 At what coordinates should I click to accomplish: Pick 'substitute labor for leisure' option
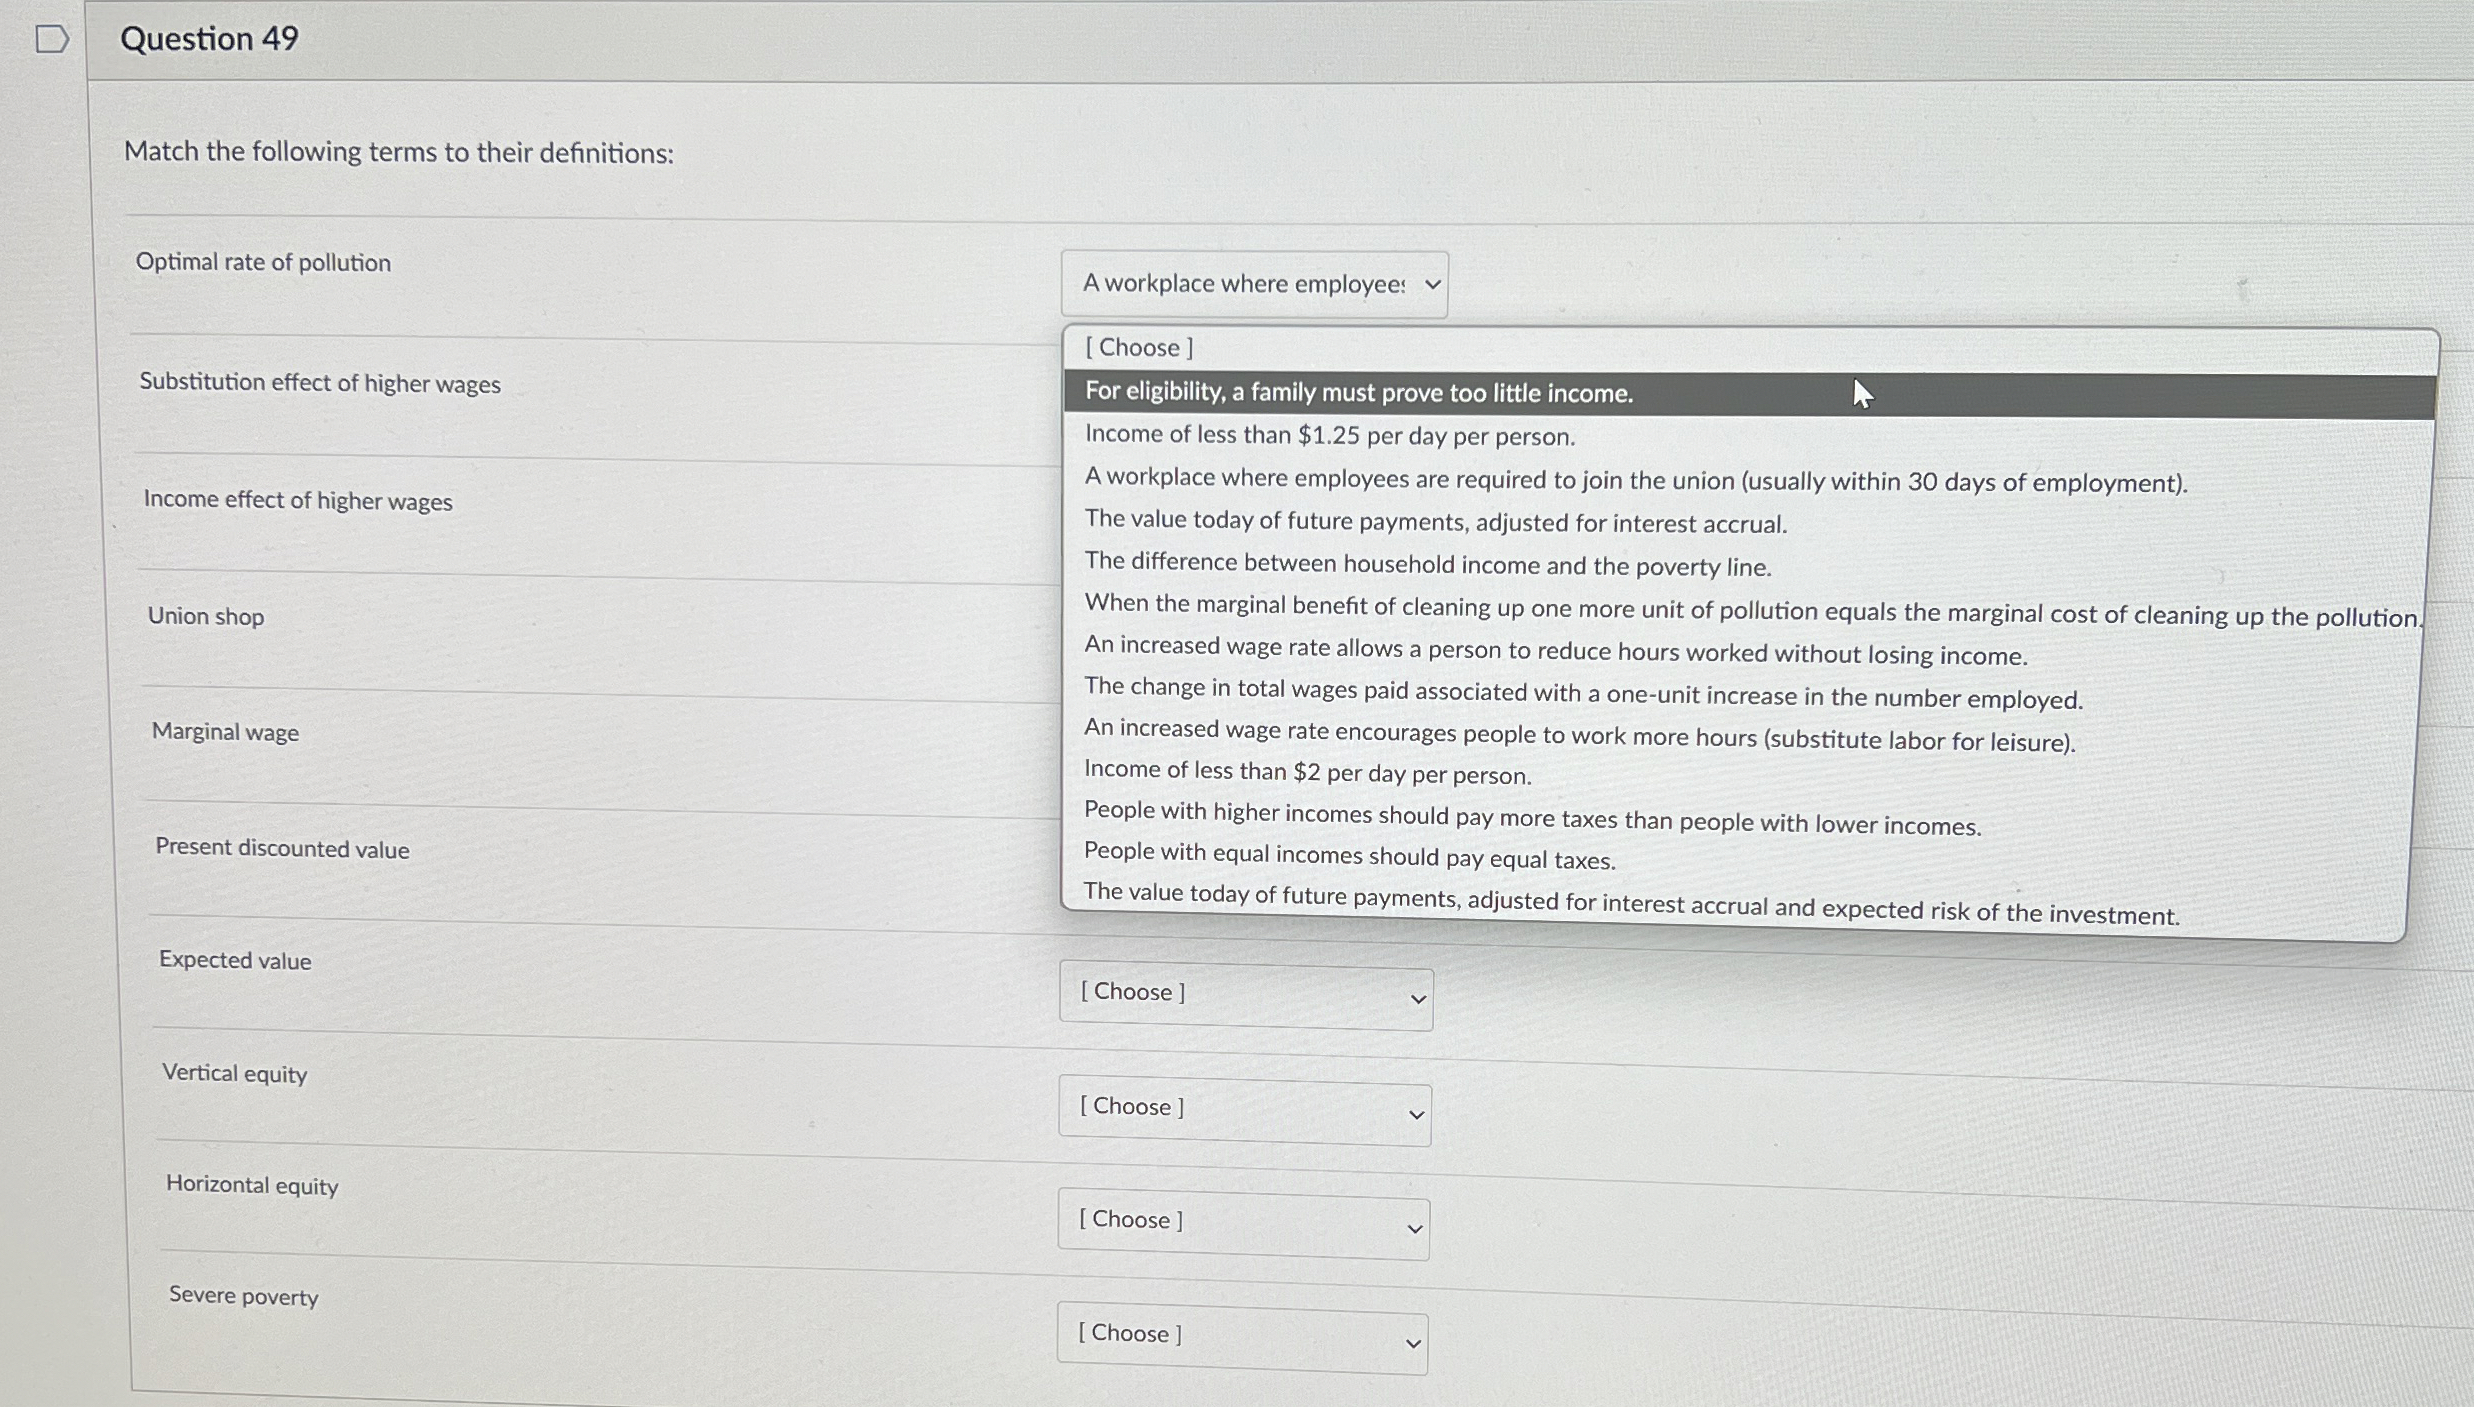point(1579,736)
